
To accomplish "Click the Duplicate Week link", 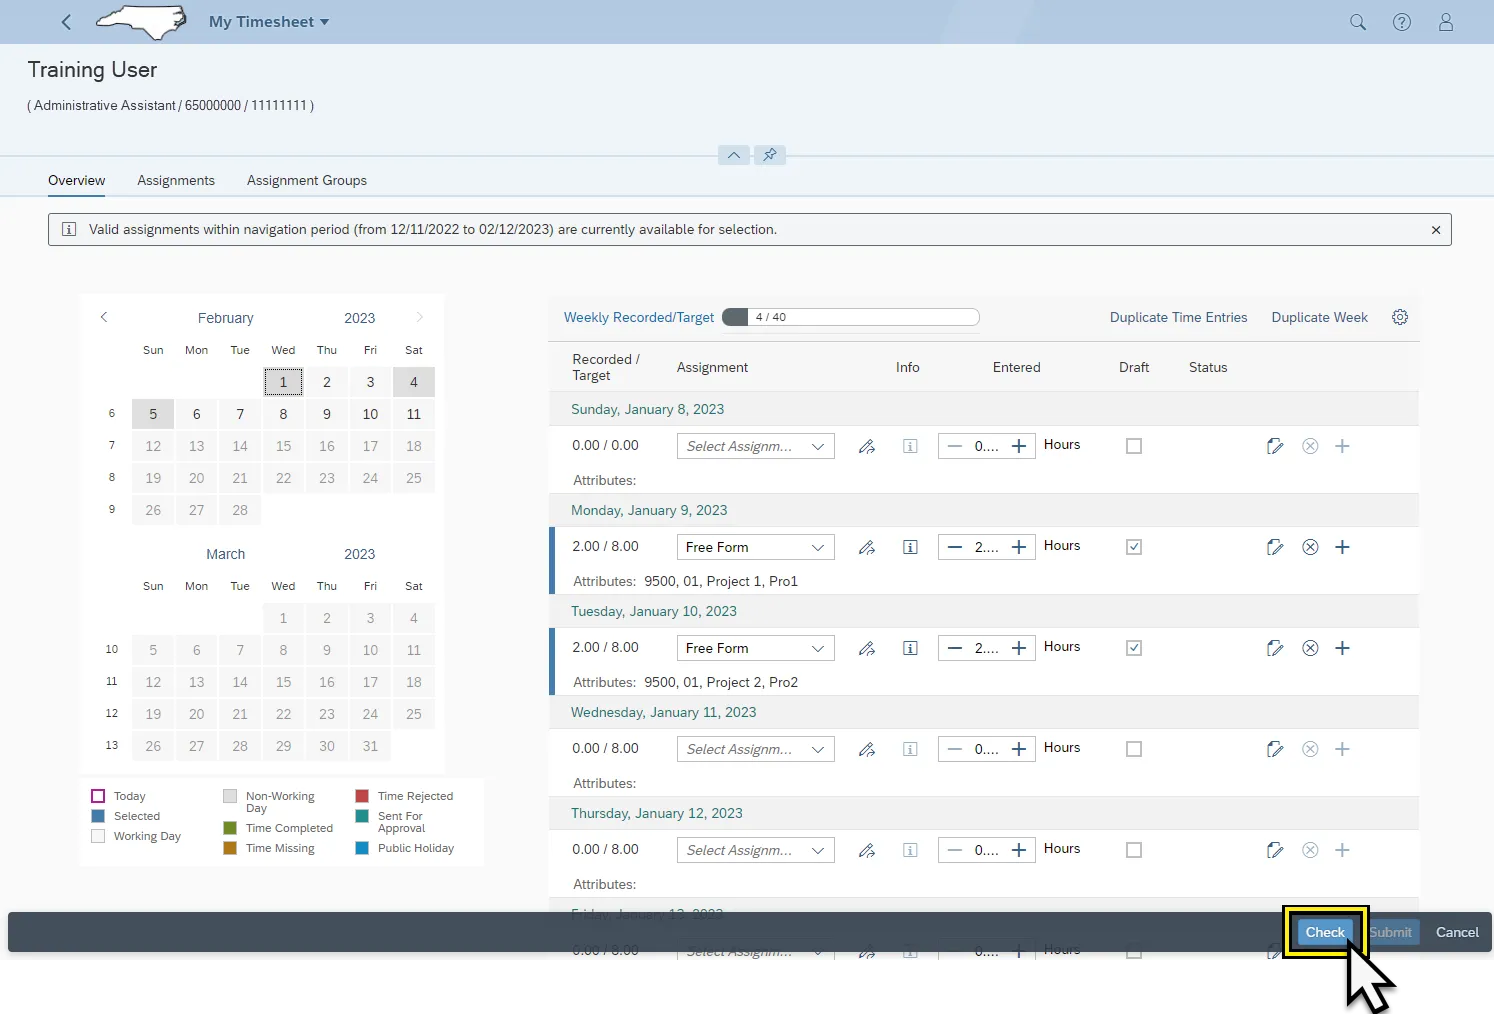I will click(1319, 317).
